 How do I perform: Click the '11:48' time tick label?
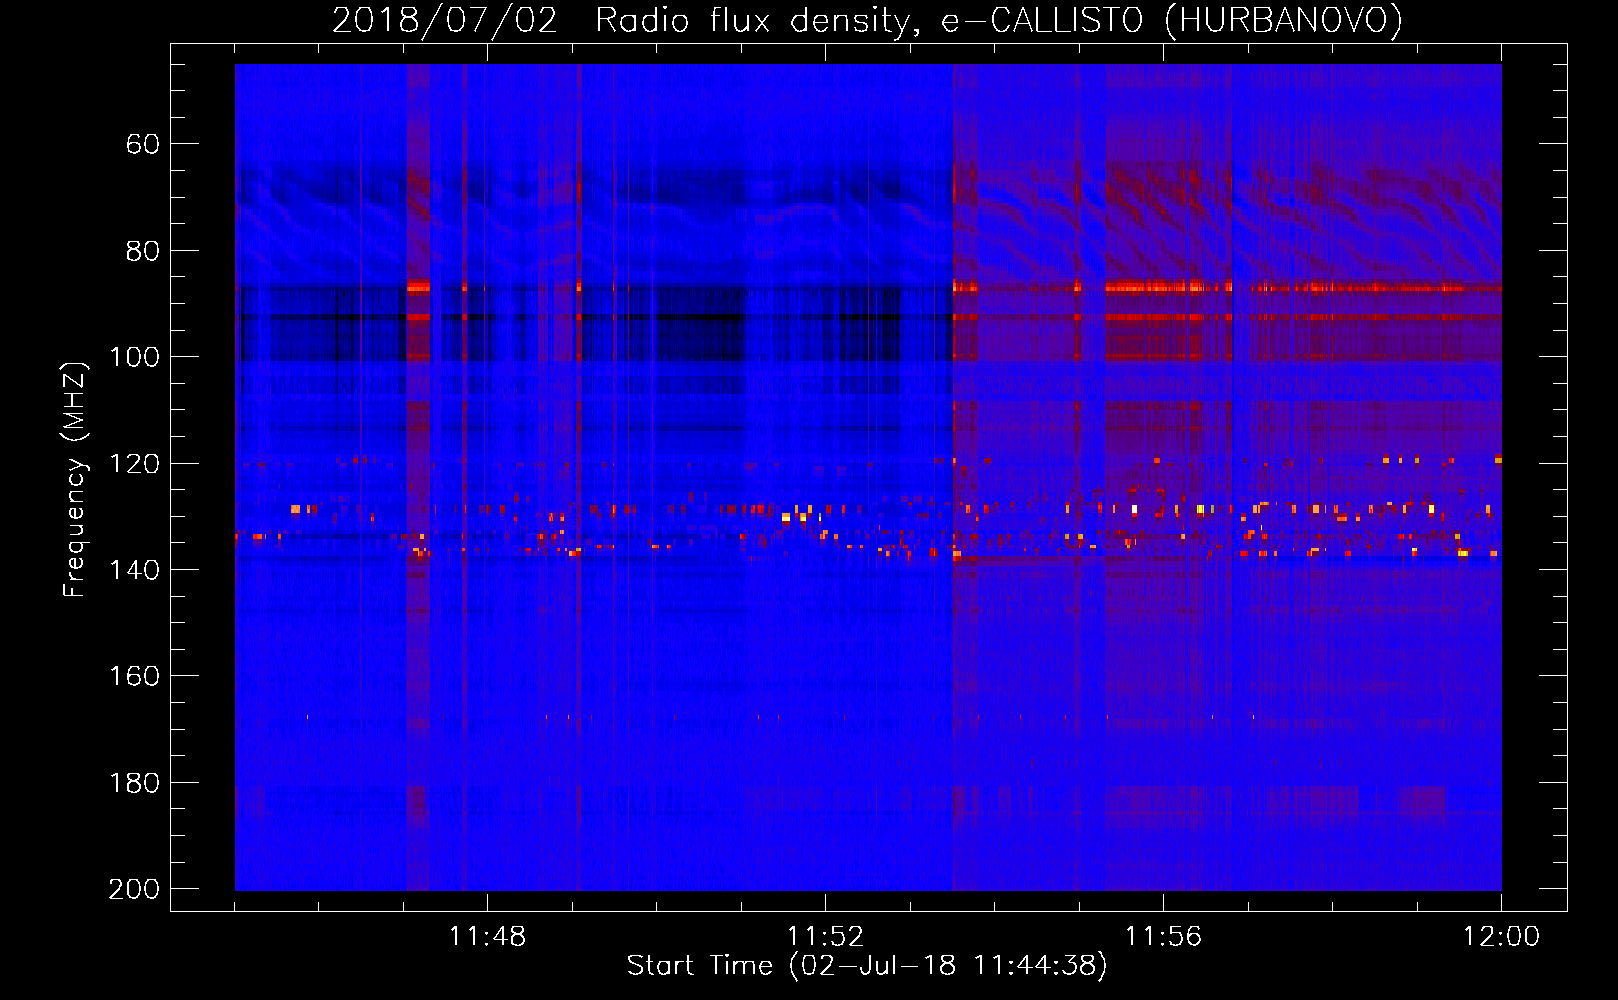pyautogui.click(x=487, y=937)
